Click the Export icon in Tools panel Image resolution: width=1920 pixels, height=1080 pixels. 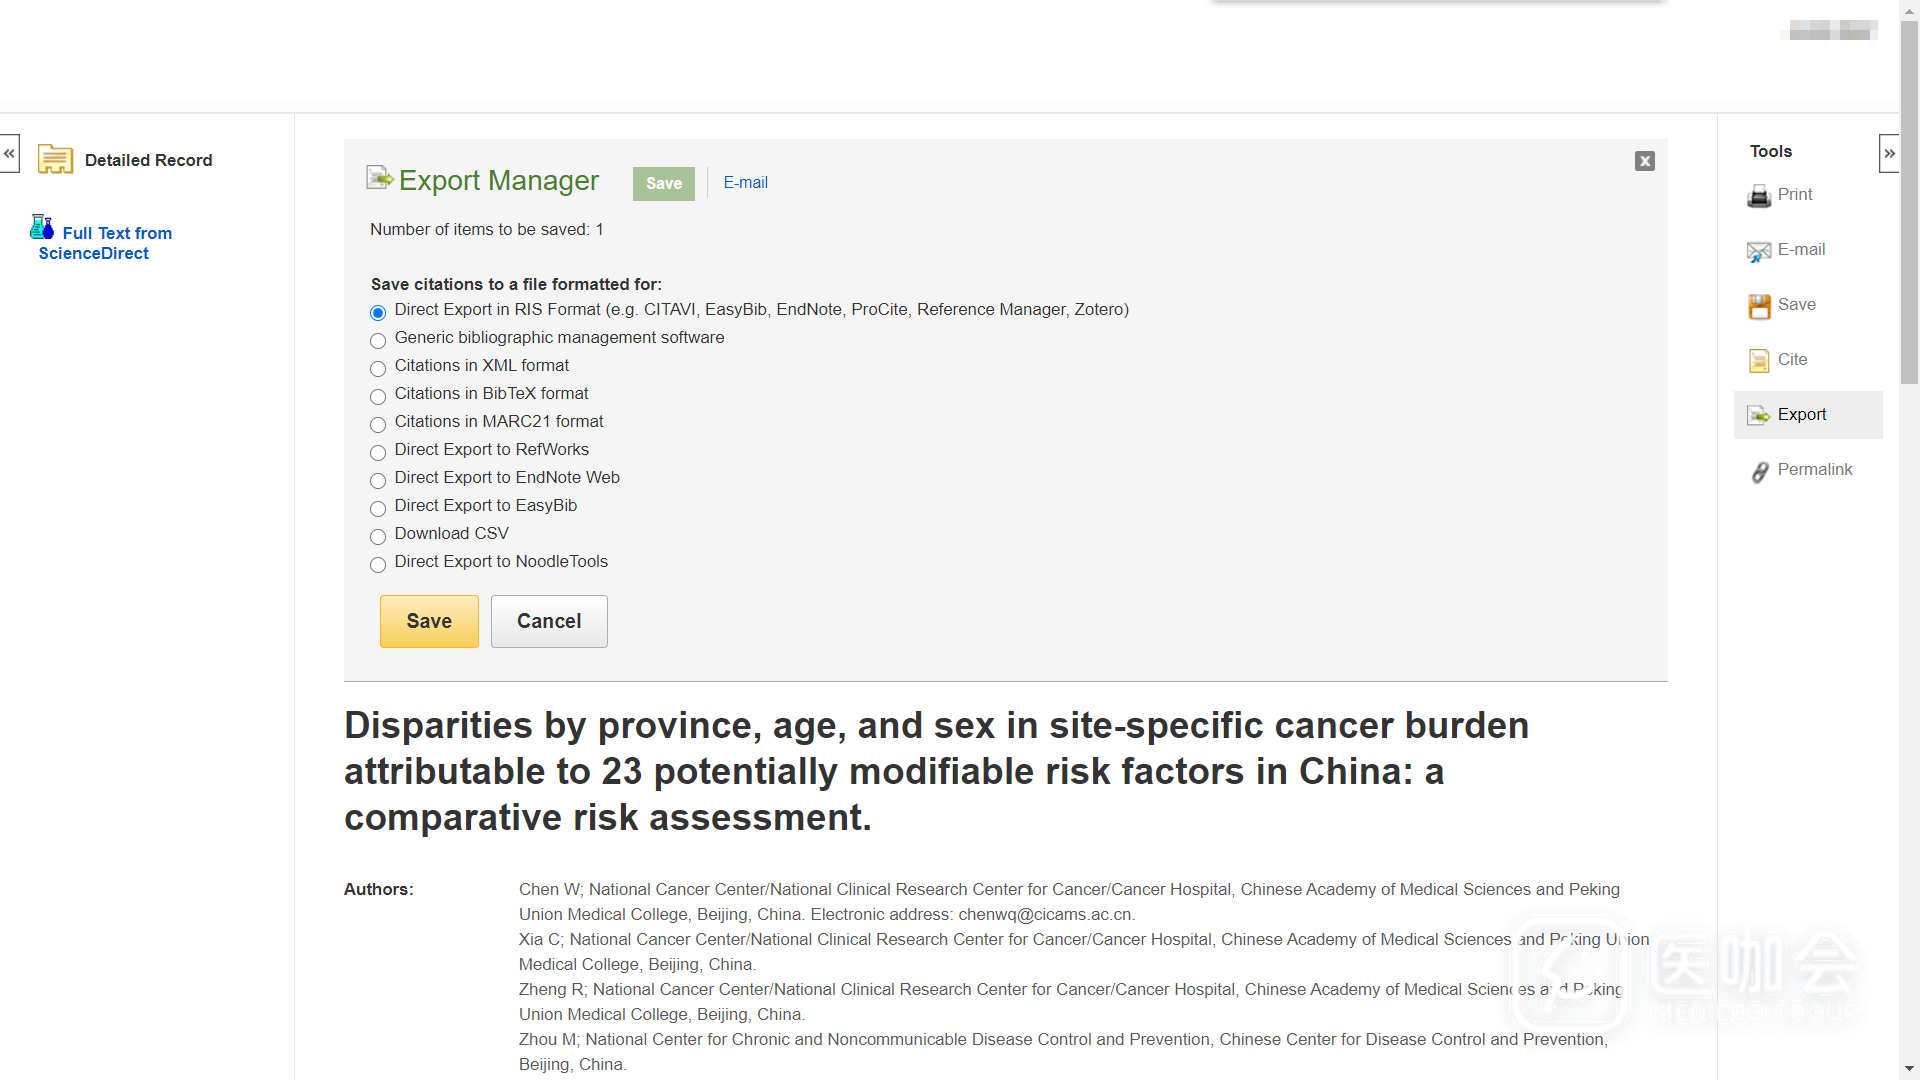(1758, 415)
